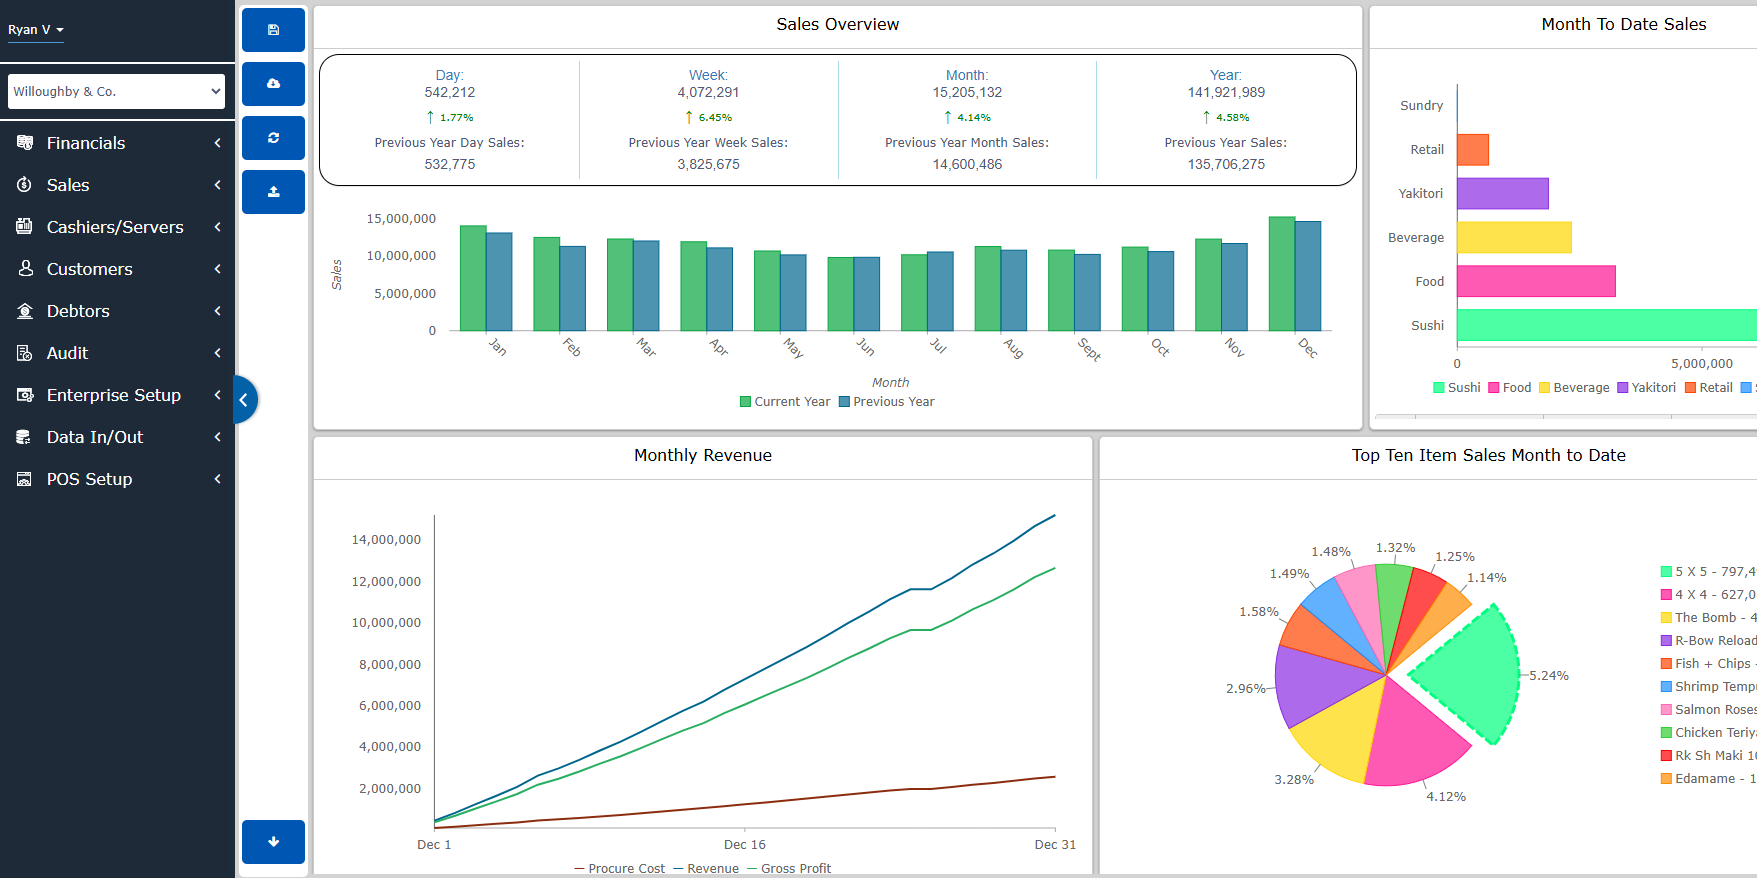Click the December current year bar
Viewport: 1757px width, 878px height.
tap(1282, 274)
